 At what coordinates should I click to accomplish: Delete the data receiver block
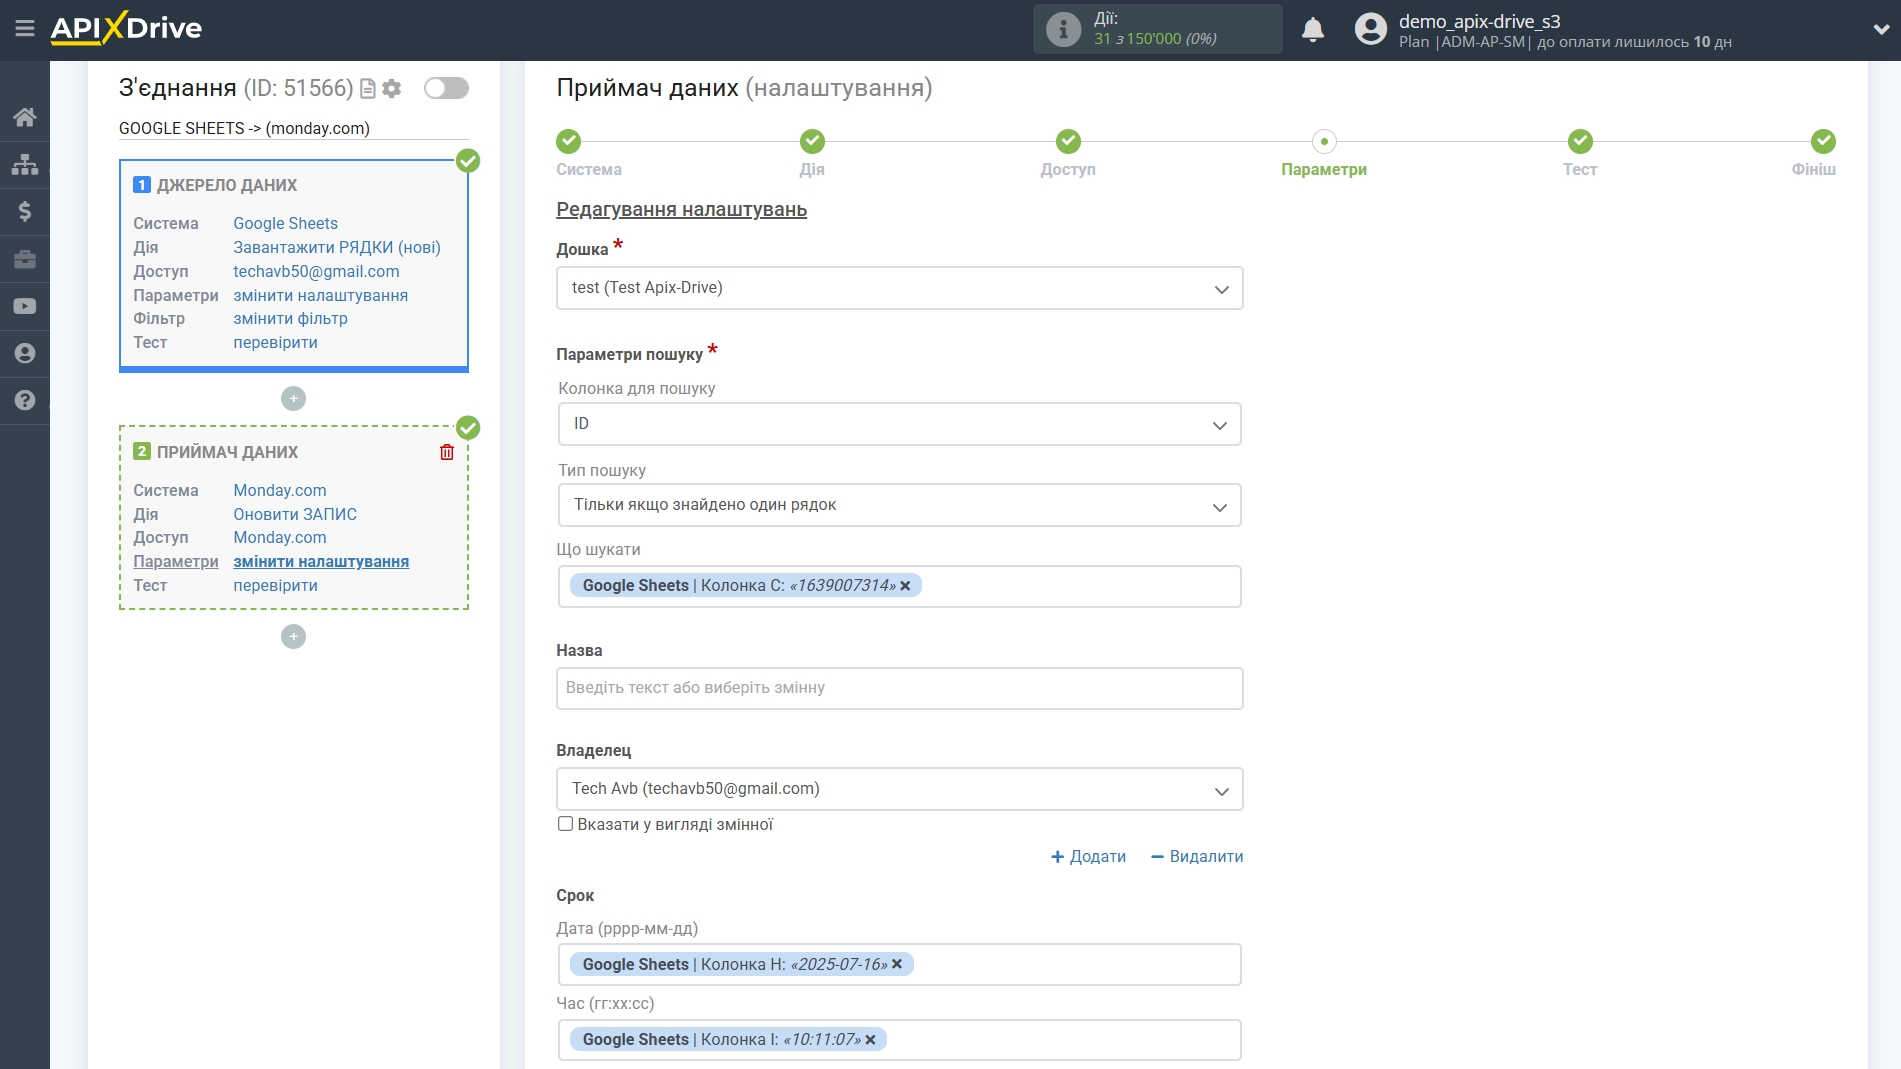point(447,452)
